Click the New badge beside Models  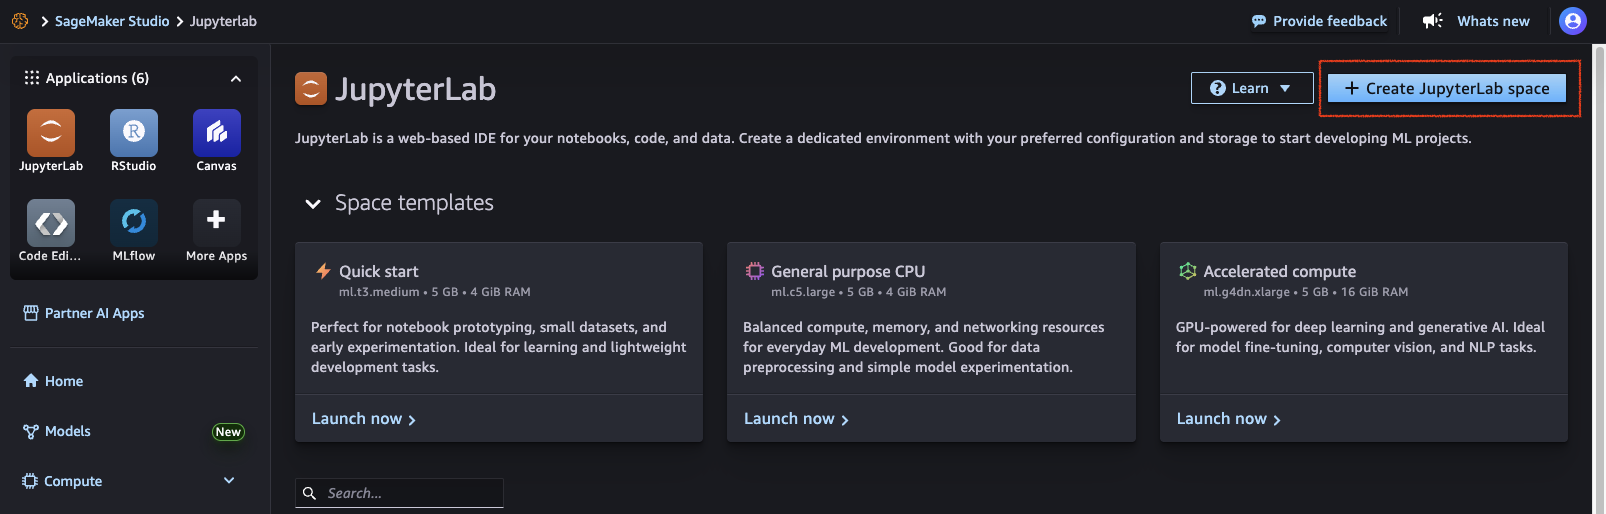coord(228,432)
